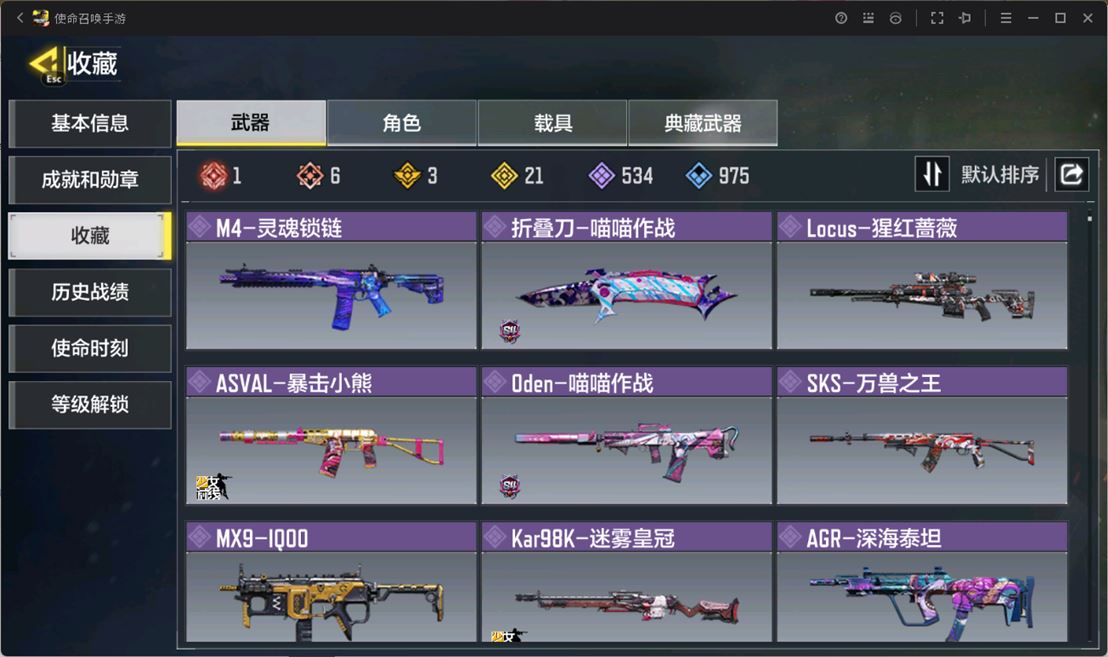Viewport: 1108px width, 657px height.
Task: Filter by red mythic rarity icon
Action: [x=213, y=175]
